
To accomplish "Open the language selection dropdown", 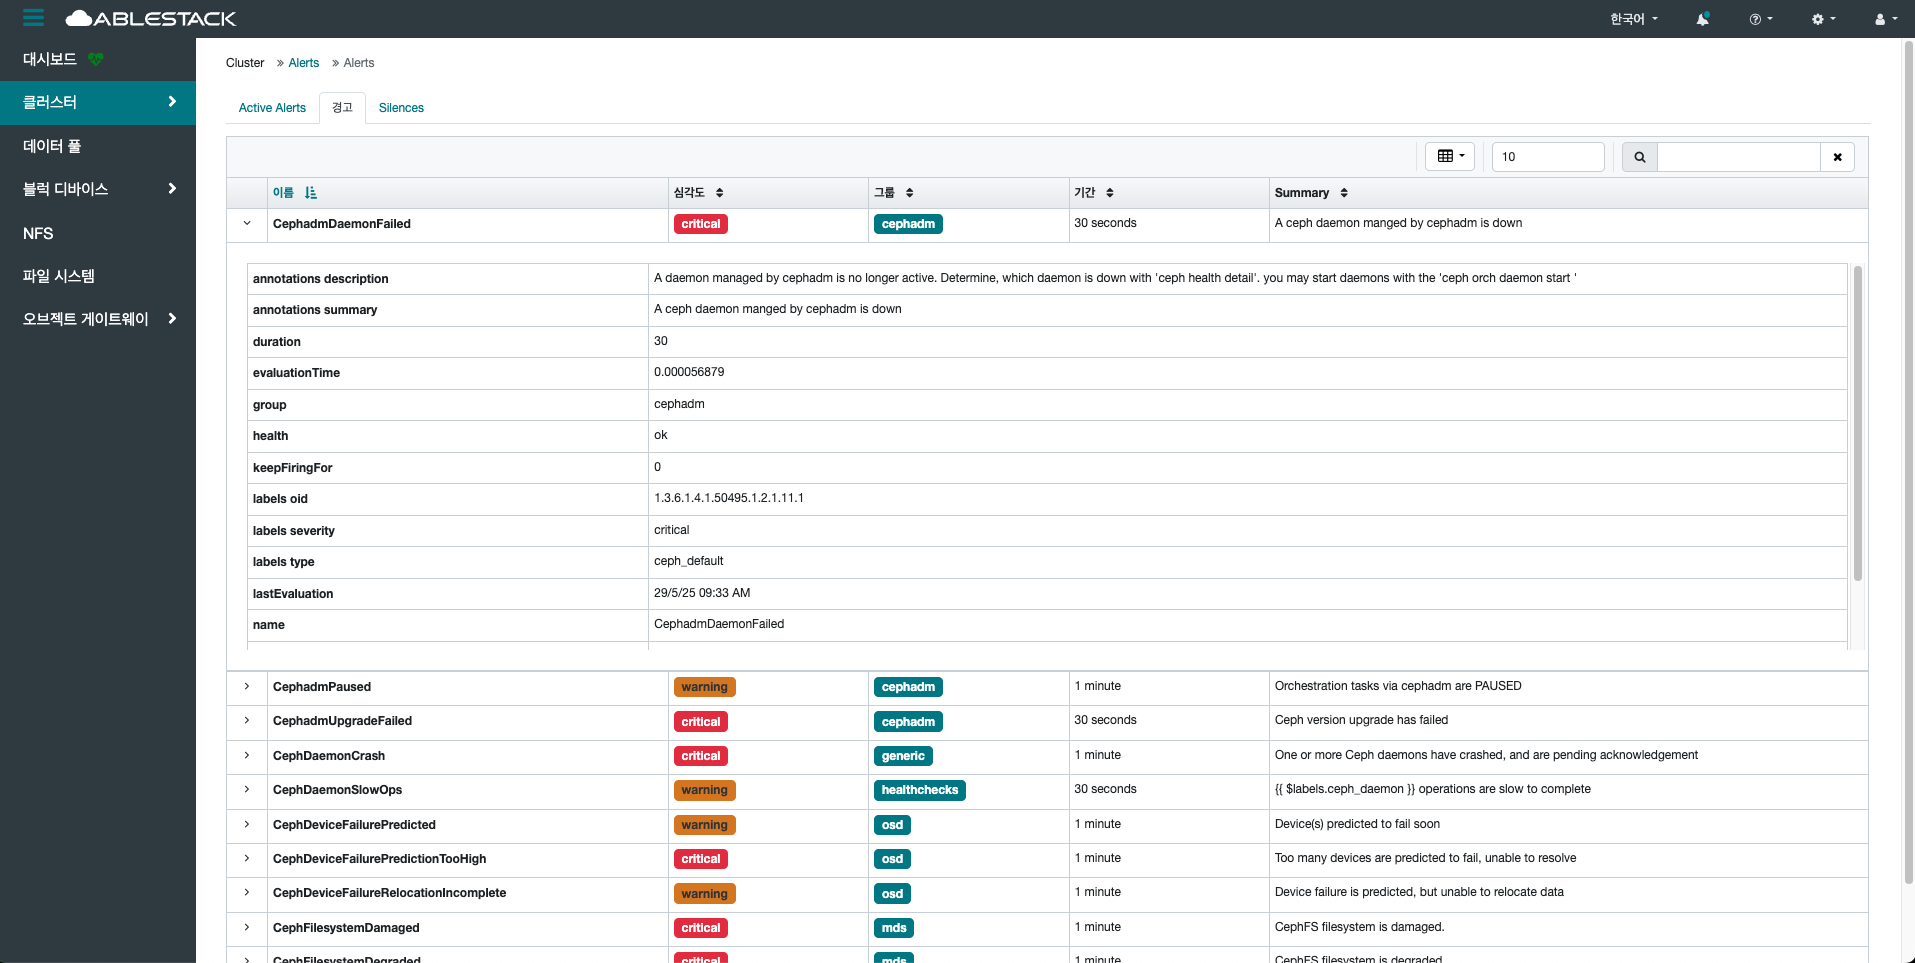I will pyautogui.click(x=1633, y=19).
